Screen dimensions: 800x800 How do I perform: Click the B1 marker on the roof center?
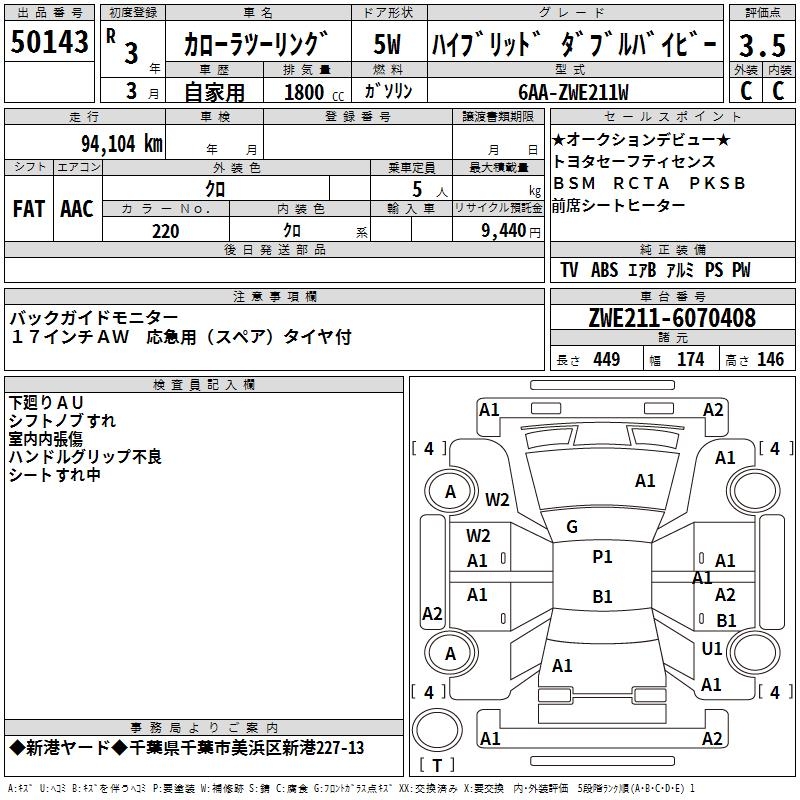(x=602, y=597)
